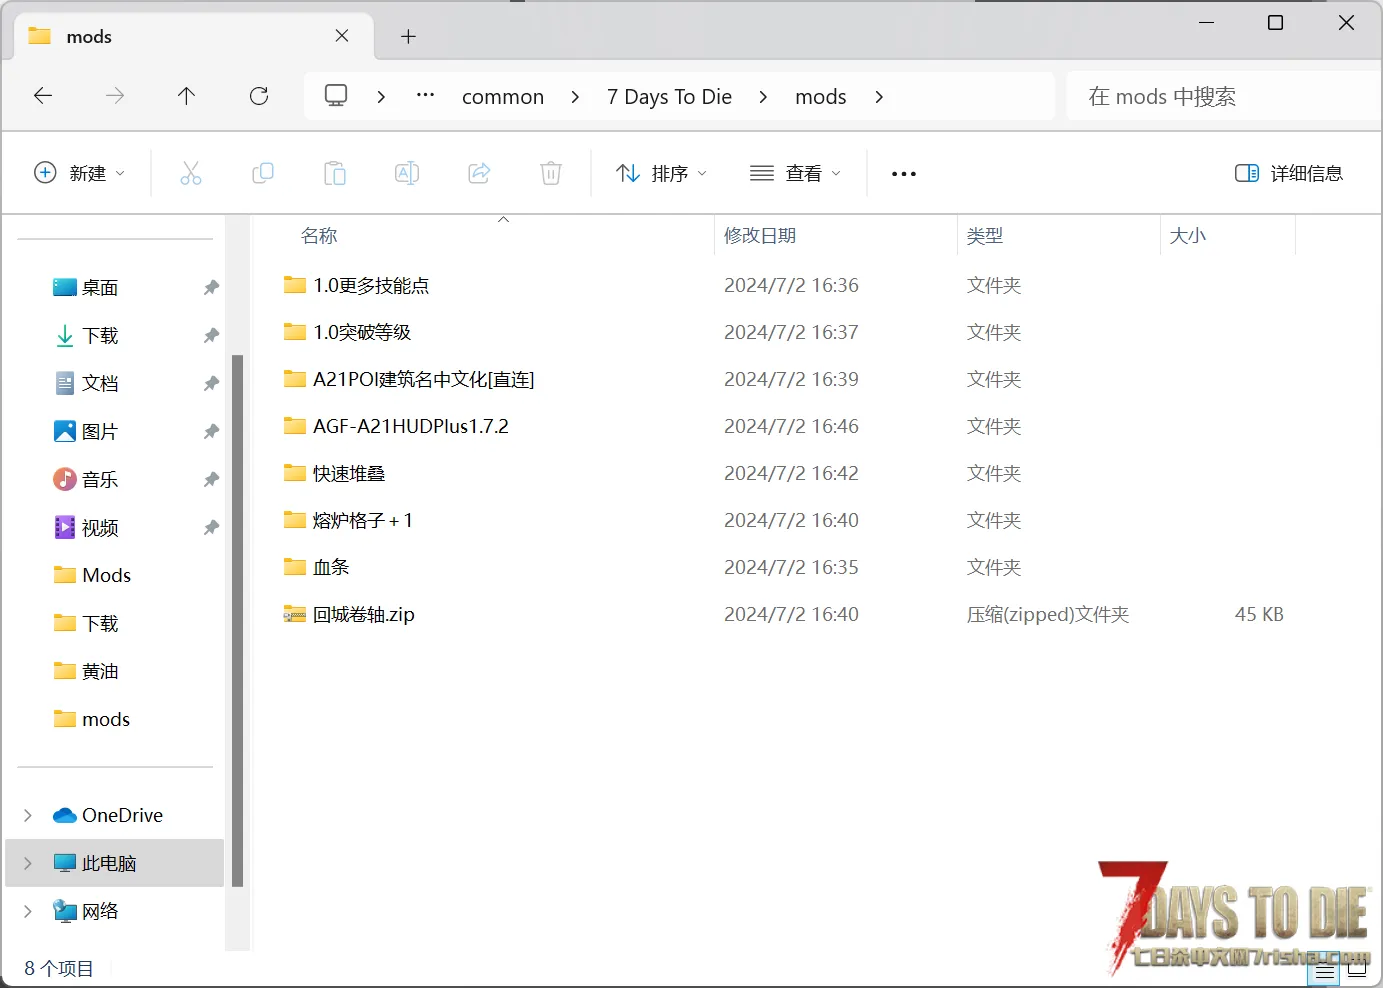Sort by 大小 column header
The height and width of the screenshot is (988, 1383).
pyautogui.click(x=1188, y=236)
